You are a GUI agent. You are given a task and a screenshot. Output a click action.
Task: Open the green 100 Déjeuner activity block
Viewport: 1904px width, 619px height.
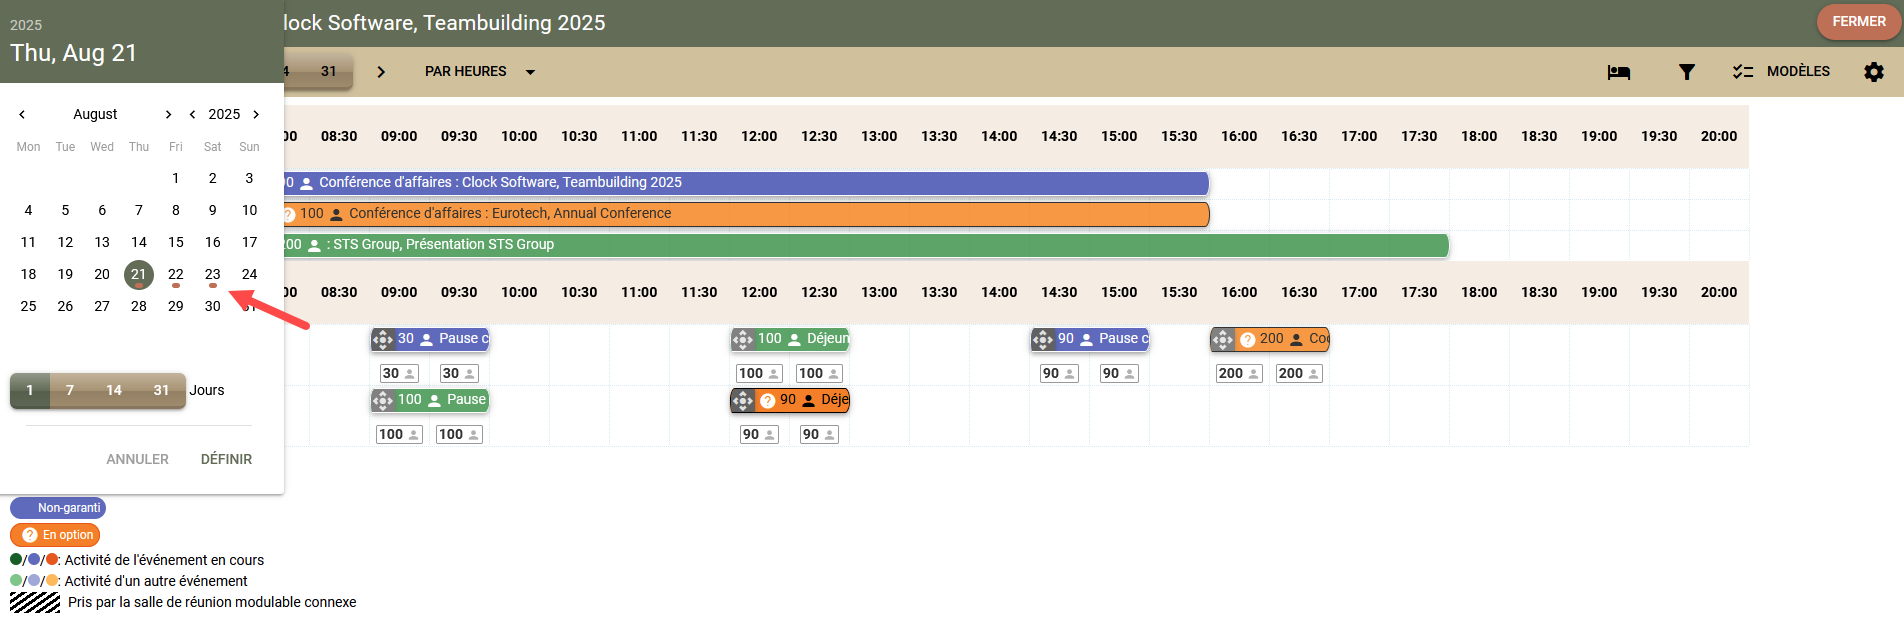[x=790, y=340]
